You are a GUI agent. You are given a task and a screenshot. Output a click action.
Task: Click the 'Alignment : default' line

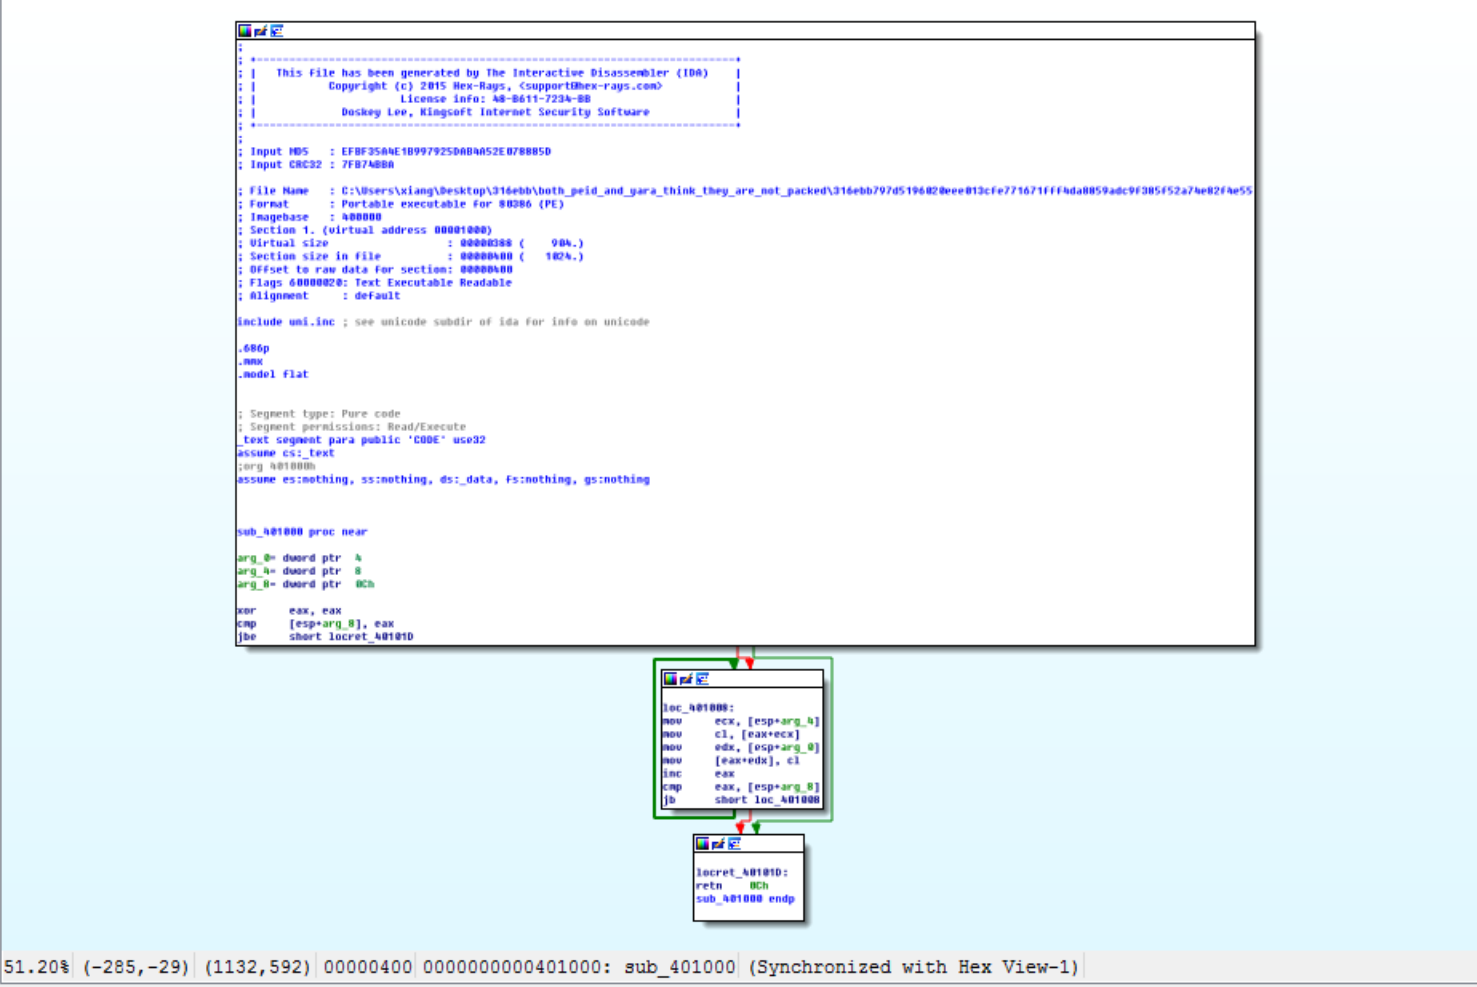[x=319, y=296]
